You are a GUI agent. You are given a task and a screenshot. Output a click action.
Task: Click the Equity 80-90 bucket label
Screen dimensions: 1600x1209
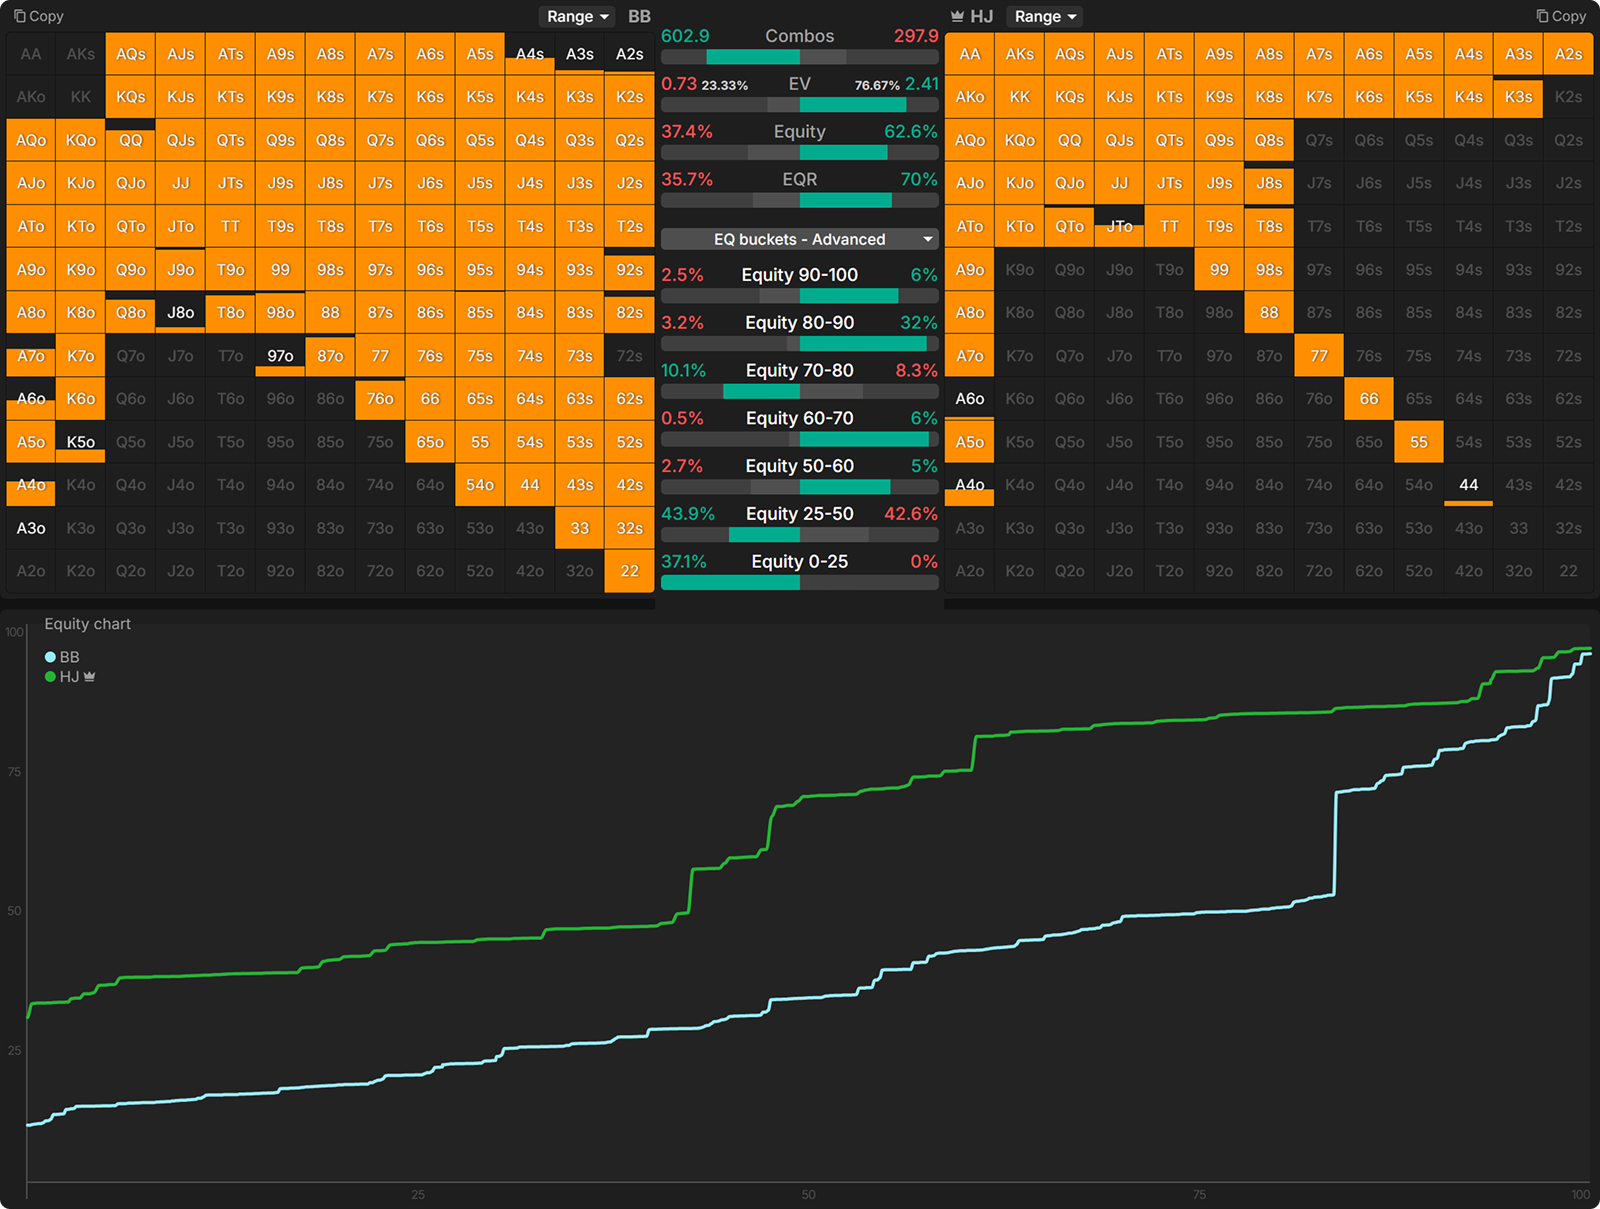coord(798,322)
